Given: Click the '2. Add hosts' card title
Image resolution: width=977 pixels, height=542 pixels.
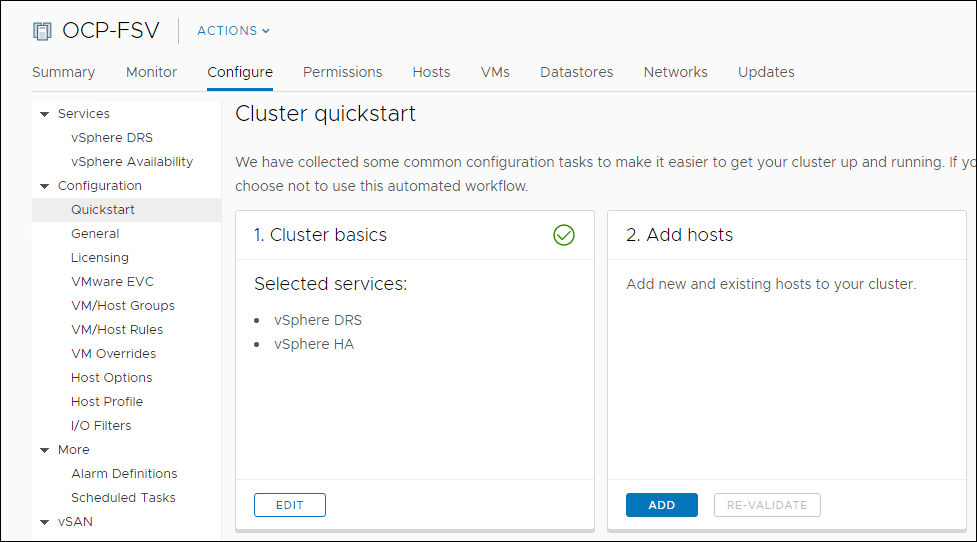Looking at the screenshot, I should click(x=680, y=235).
